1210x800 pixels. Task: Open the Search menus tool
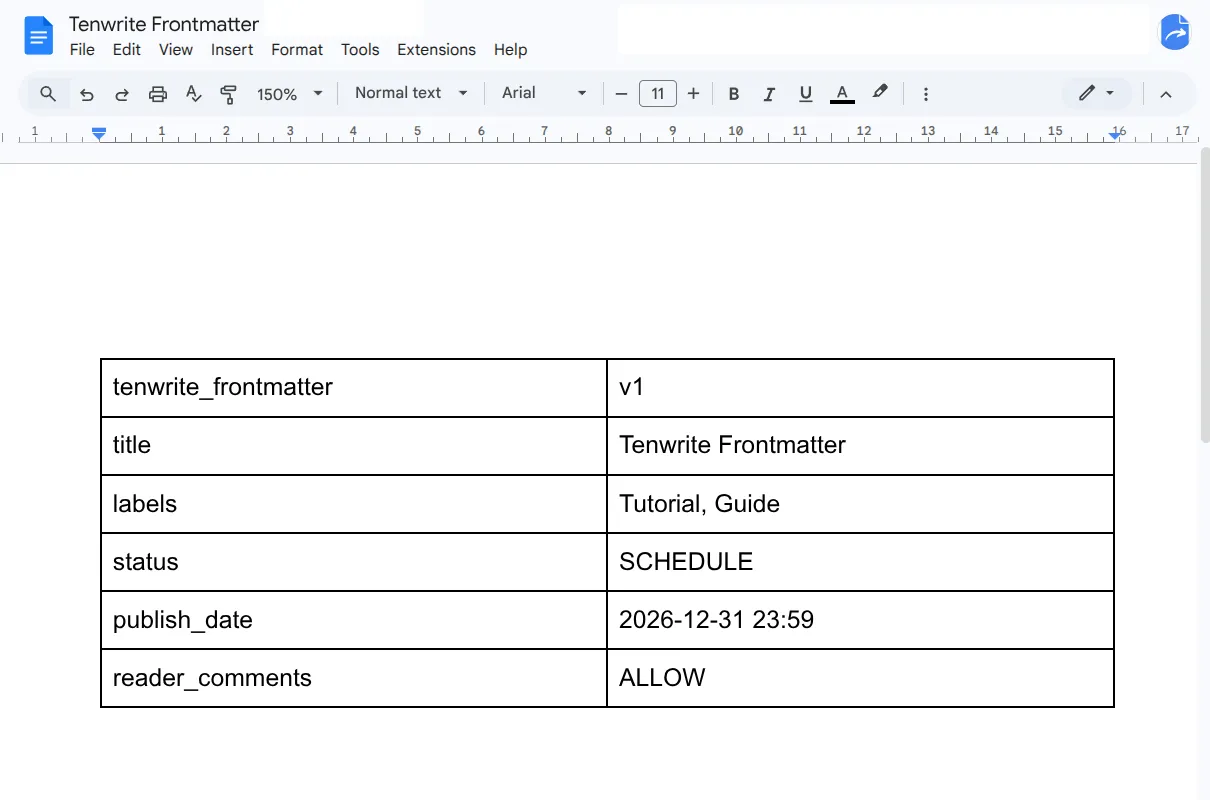point(47,93)
